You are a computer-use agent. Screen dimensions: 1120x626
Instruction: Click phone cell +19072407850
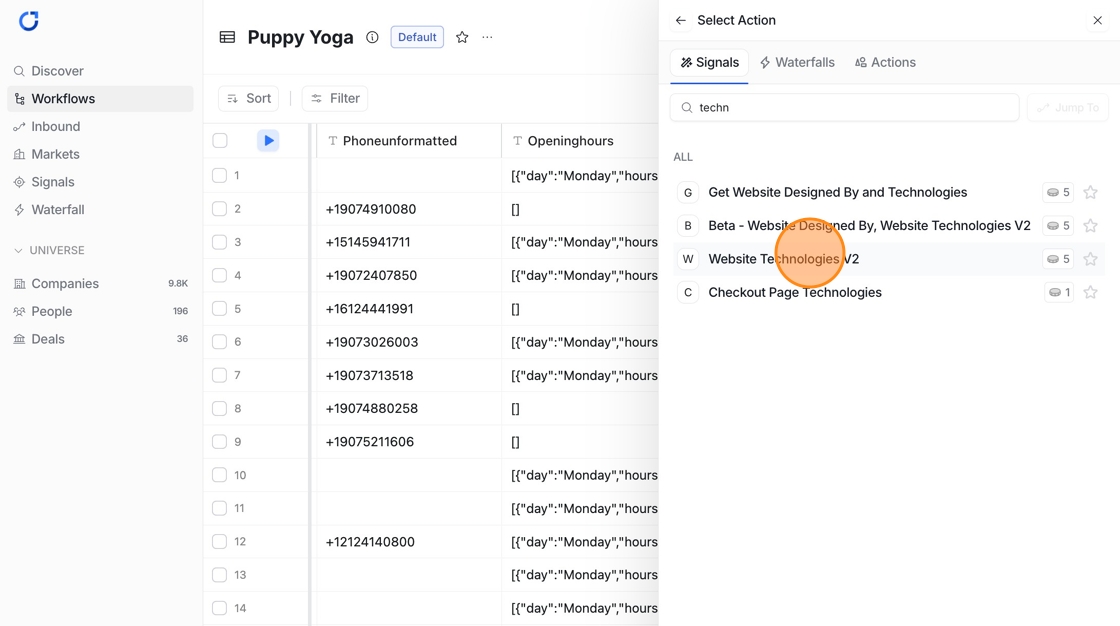409,276
